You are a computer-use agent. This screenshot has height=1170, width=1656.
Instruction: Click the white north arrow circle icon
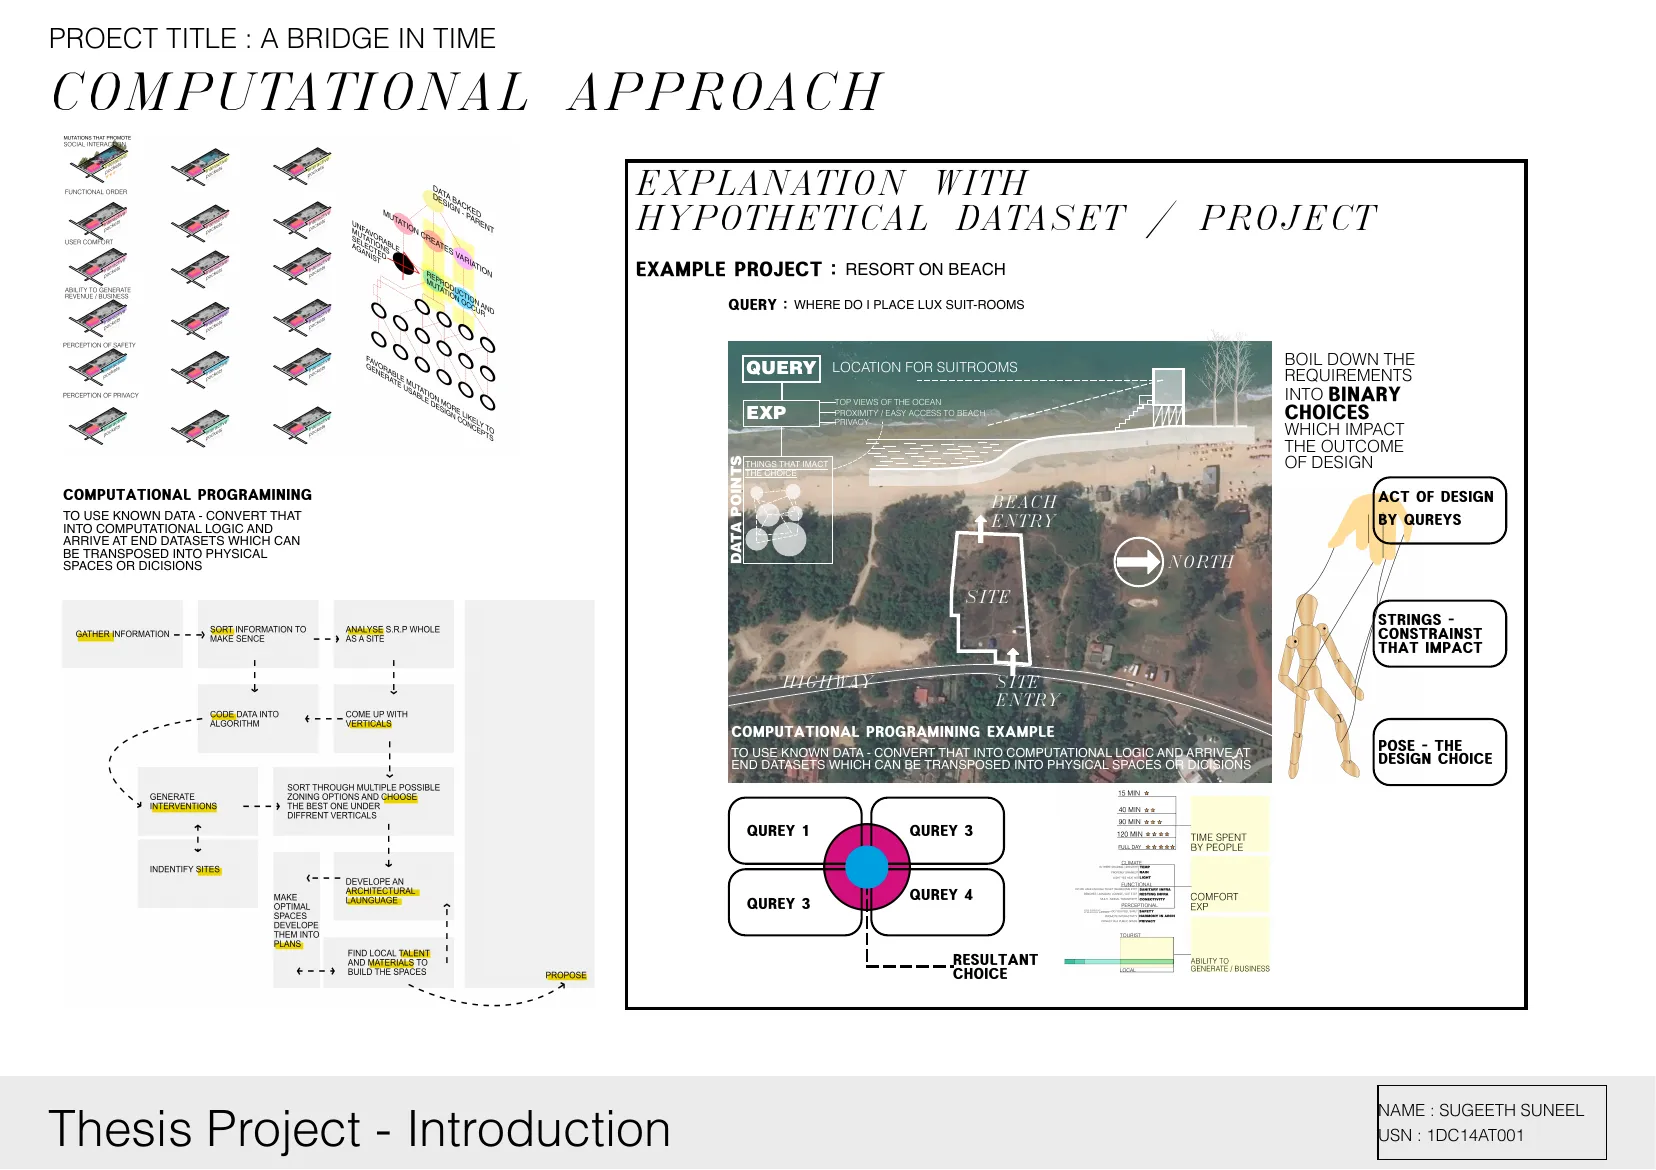point(1138,562)
